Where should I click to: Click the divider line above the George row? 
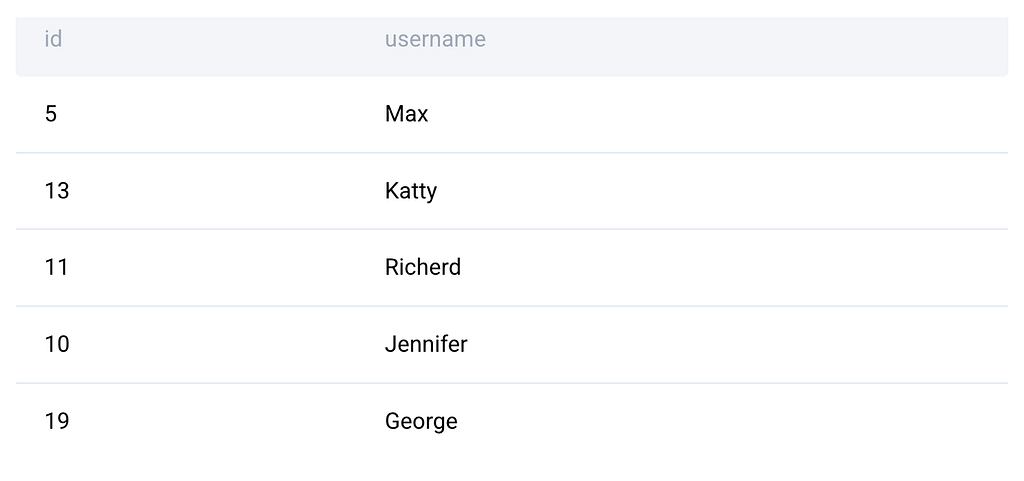512,383
